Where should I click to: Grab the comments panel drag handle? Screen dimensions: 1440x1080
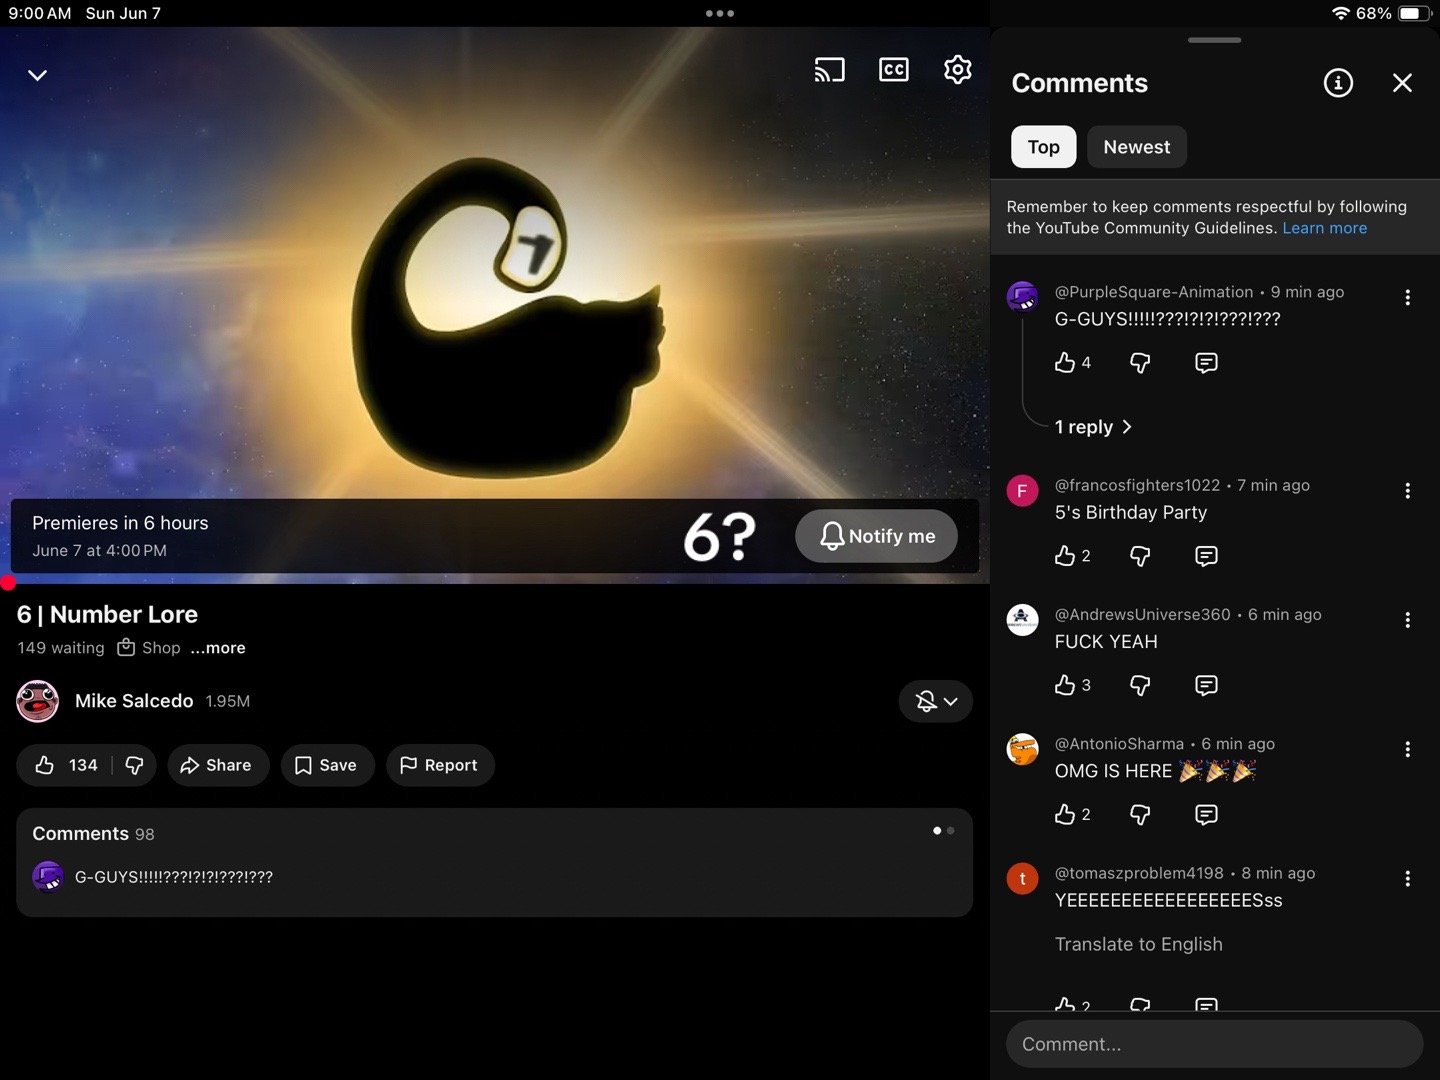point(1214,40)
